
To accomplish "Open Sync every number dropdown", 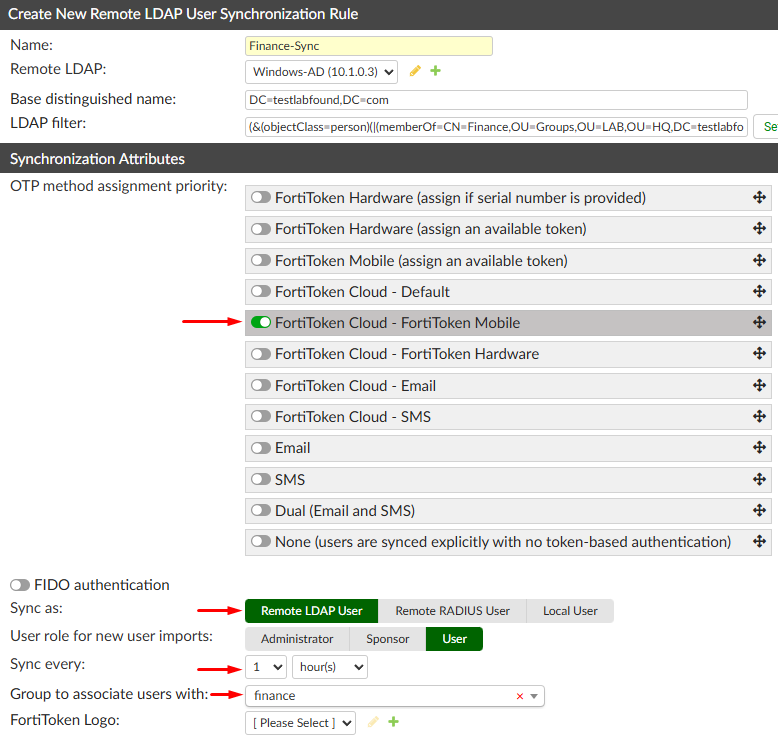I will click(x=265, y=667).
